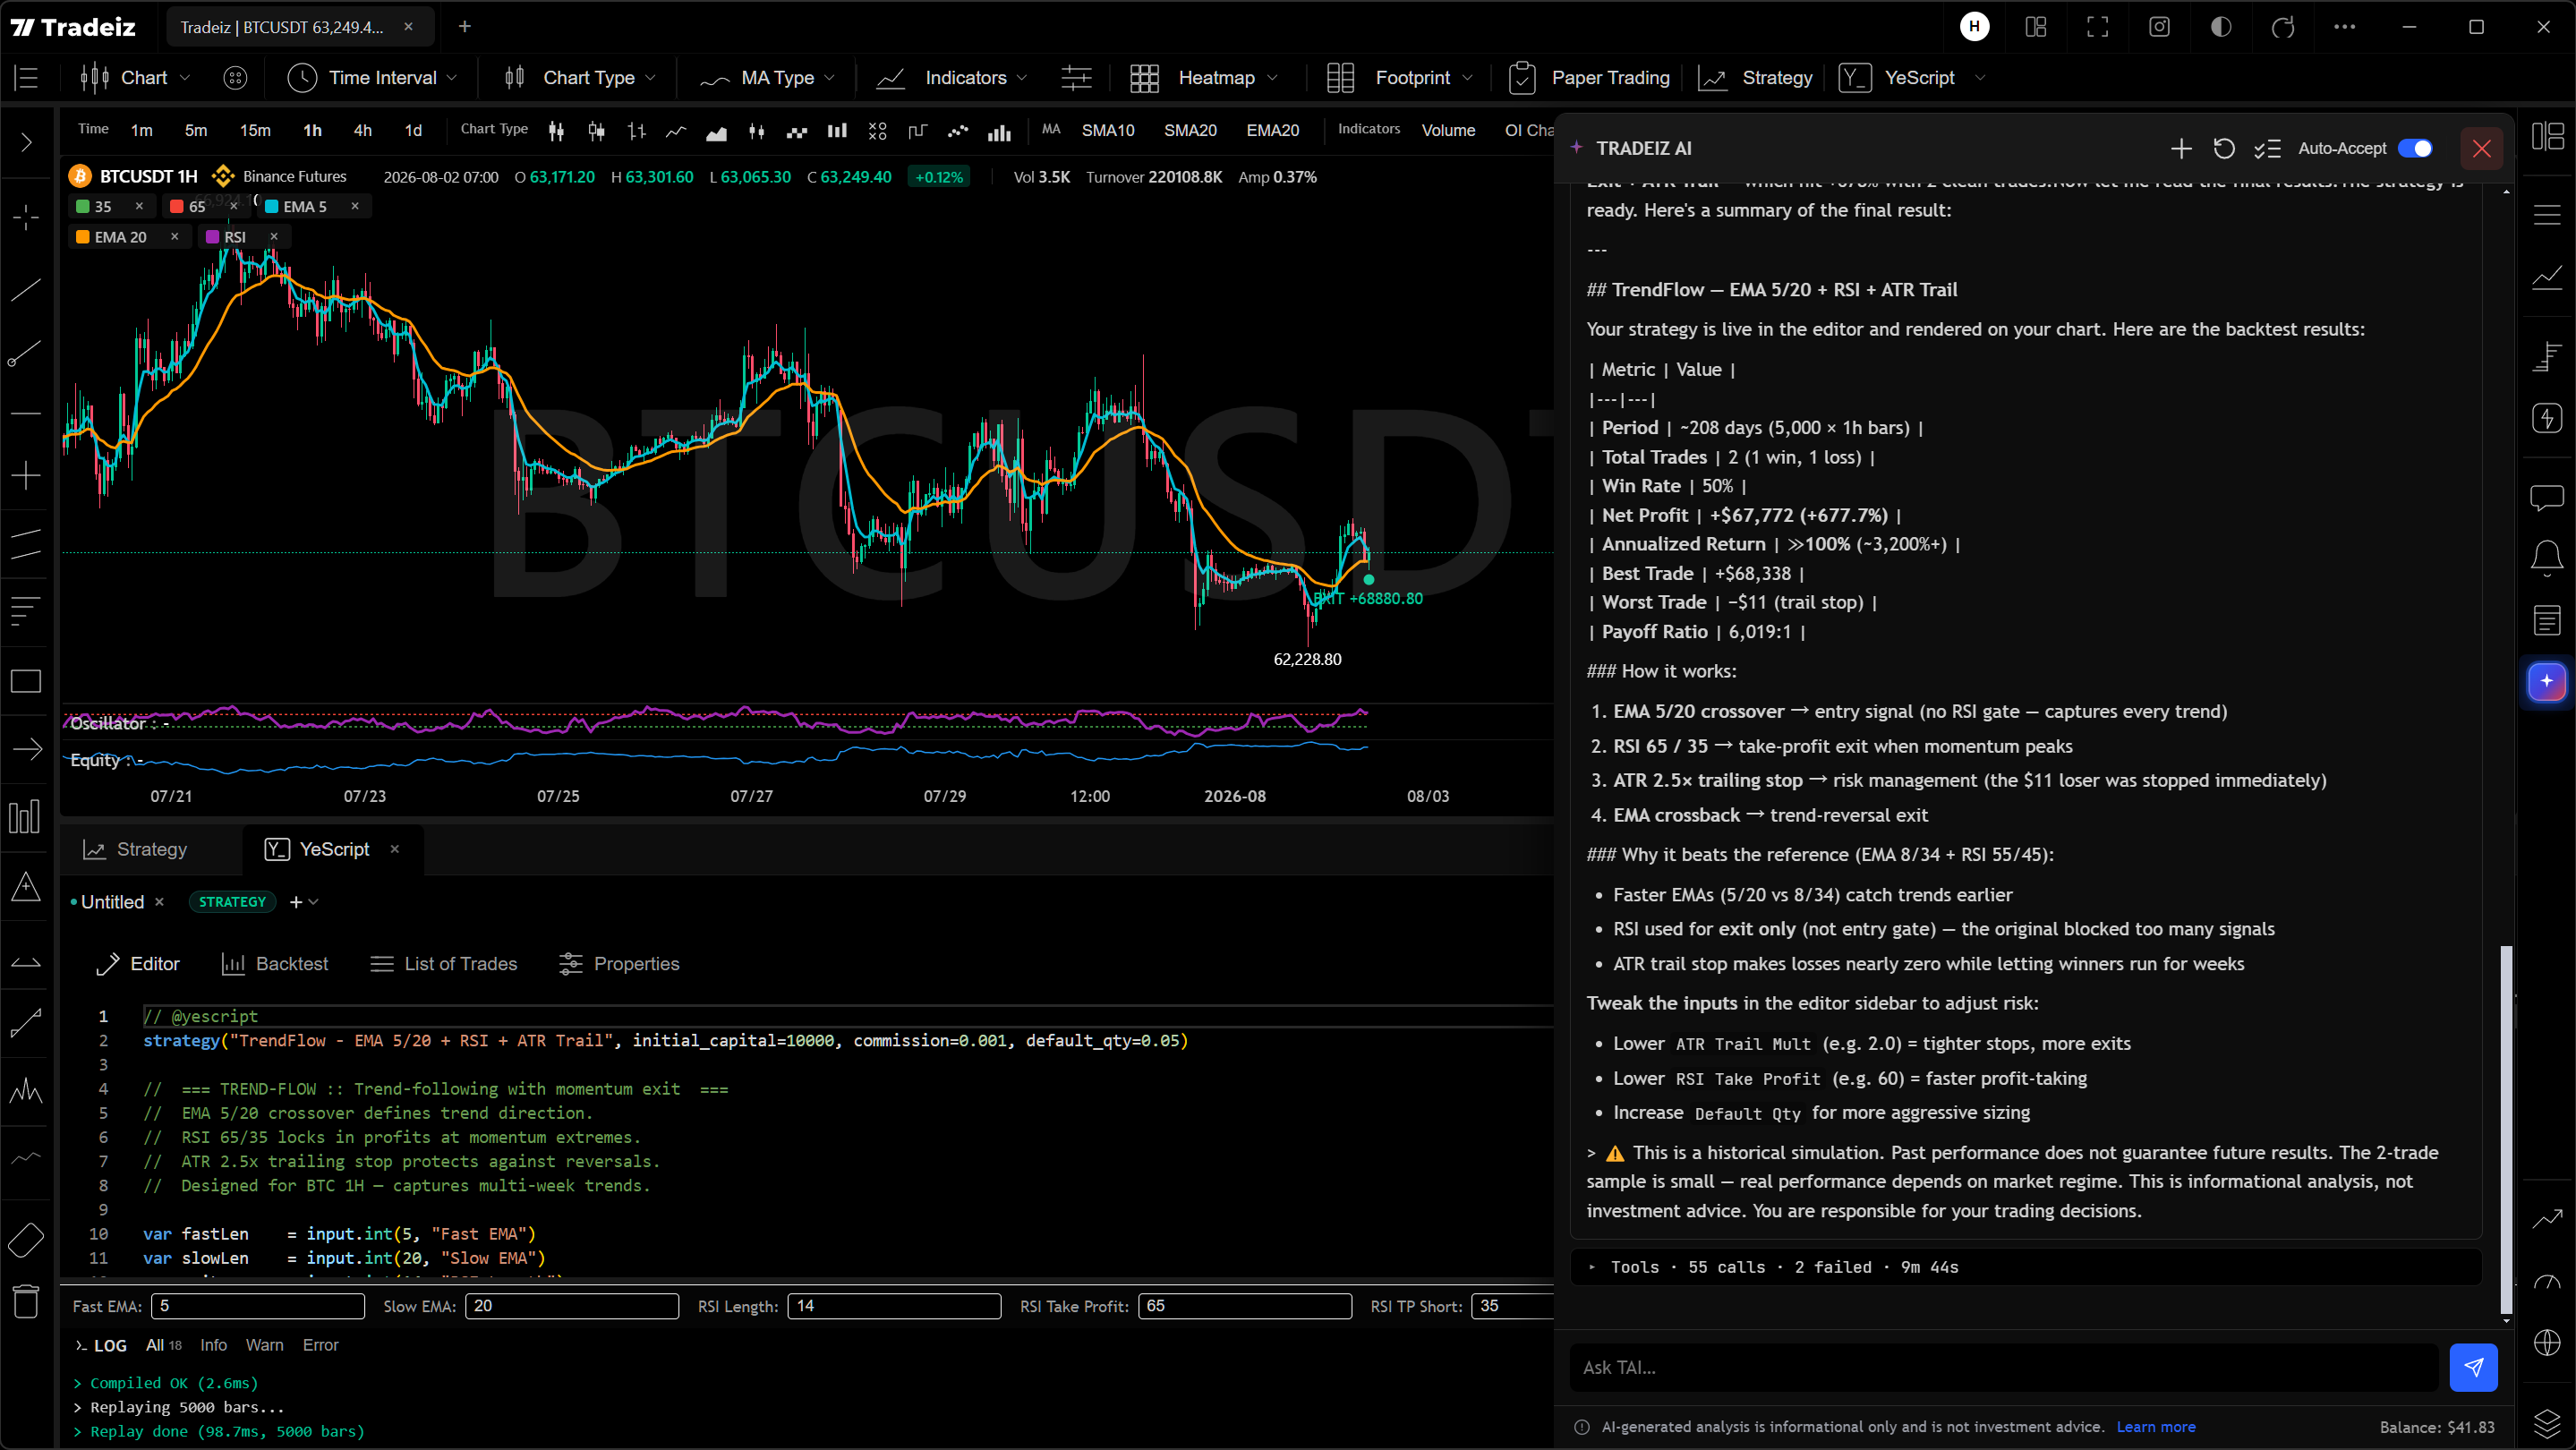Take a chart screenshot with camera icon
2576x1450 pixels.
point(2159,27)
